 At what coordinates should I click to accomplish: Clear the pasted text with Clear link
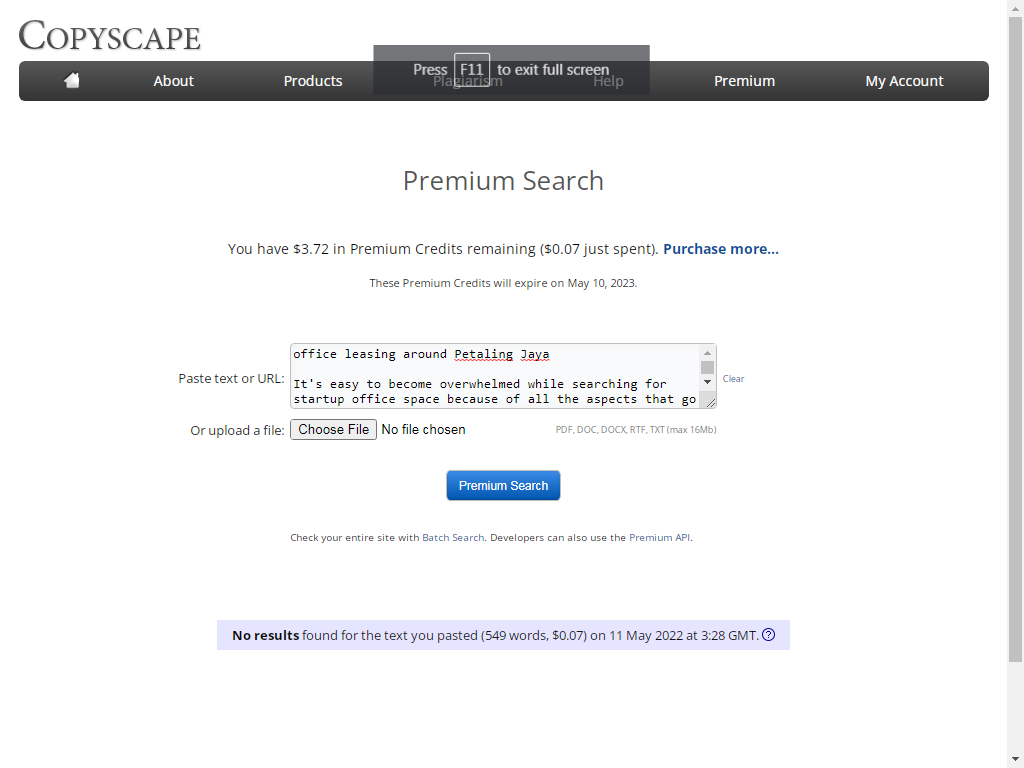pyautogui.click(x=733, y=379)
